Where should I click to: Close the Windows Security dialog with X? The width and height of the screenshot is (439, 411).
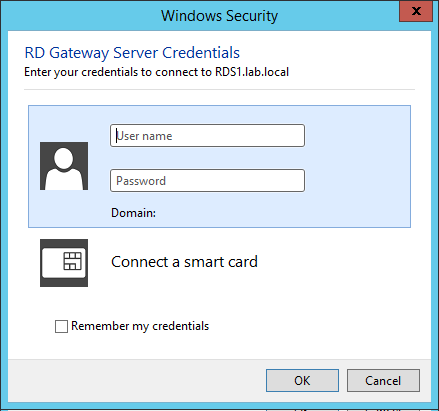(416, 11)
